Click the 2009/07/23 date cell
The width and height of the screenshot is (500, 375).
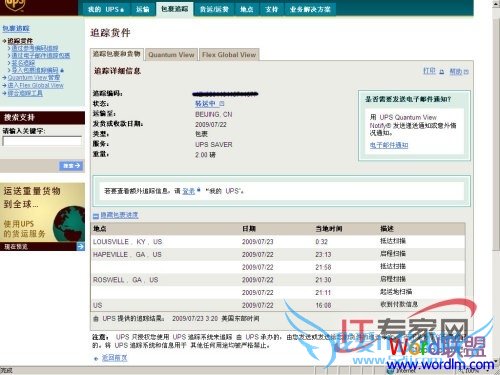click(258, 242)
